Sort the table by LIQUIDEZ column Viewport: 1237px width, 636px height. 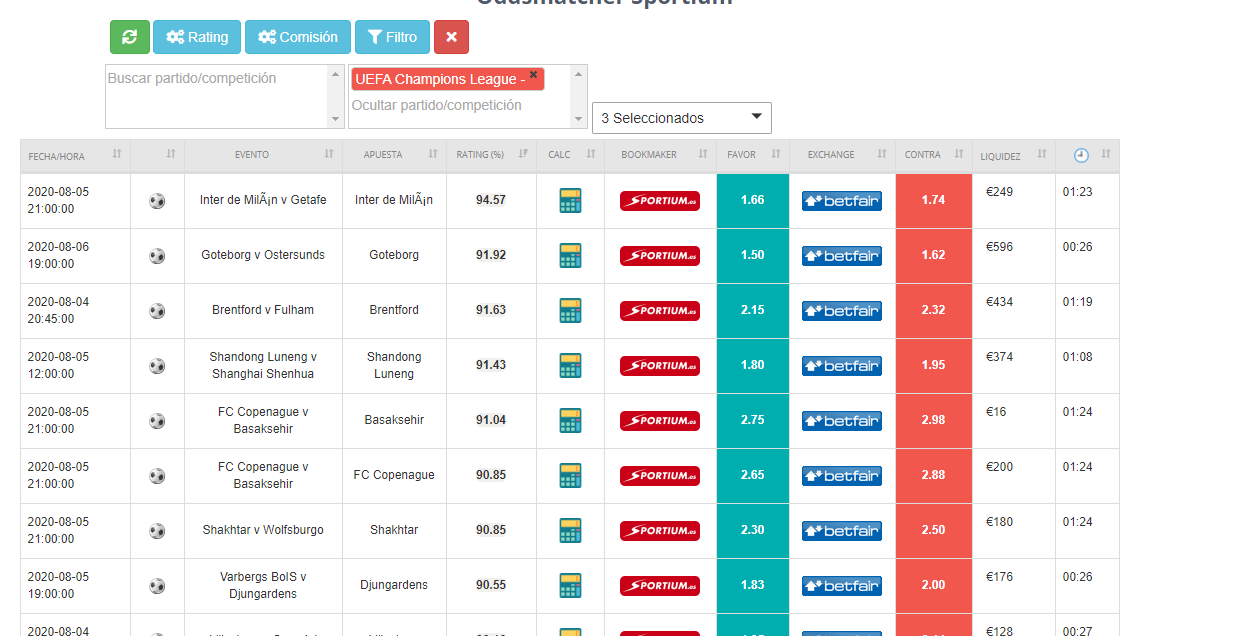coord(1014,155)
